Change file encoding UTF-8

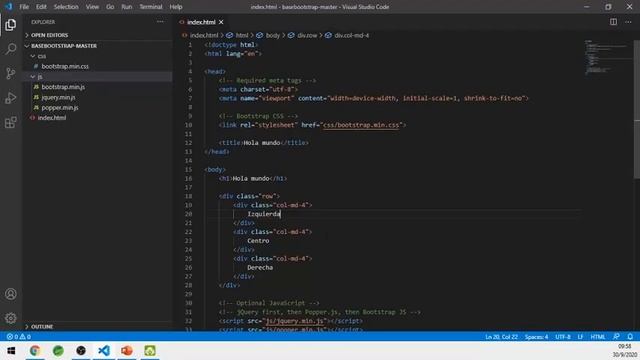tap(562, 337)
